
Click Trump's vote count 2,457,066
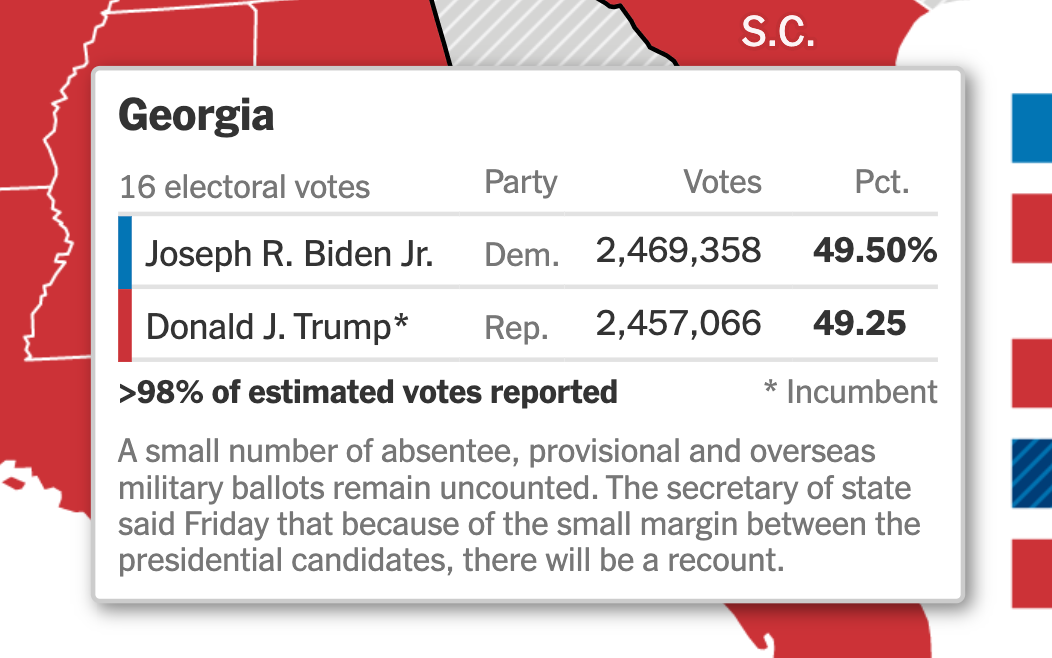(x=678, y=324)
